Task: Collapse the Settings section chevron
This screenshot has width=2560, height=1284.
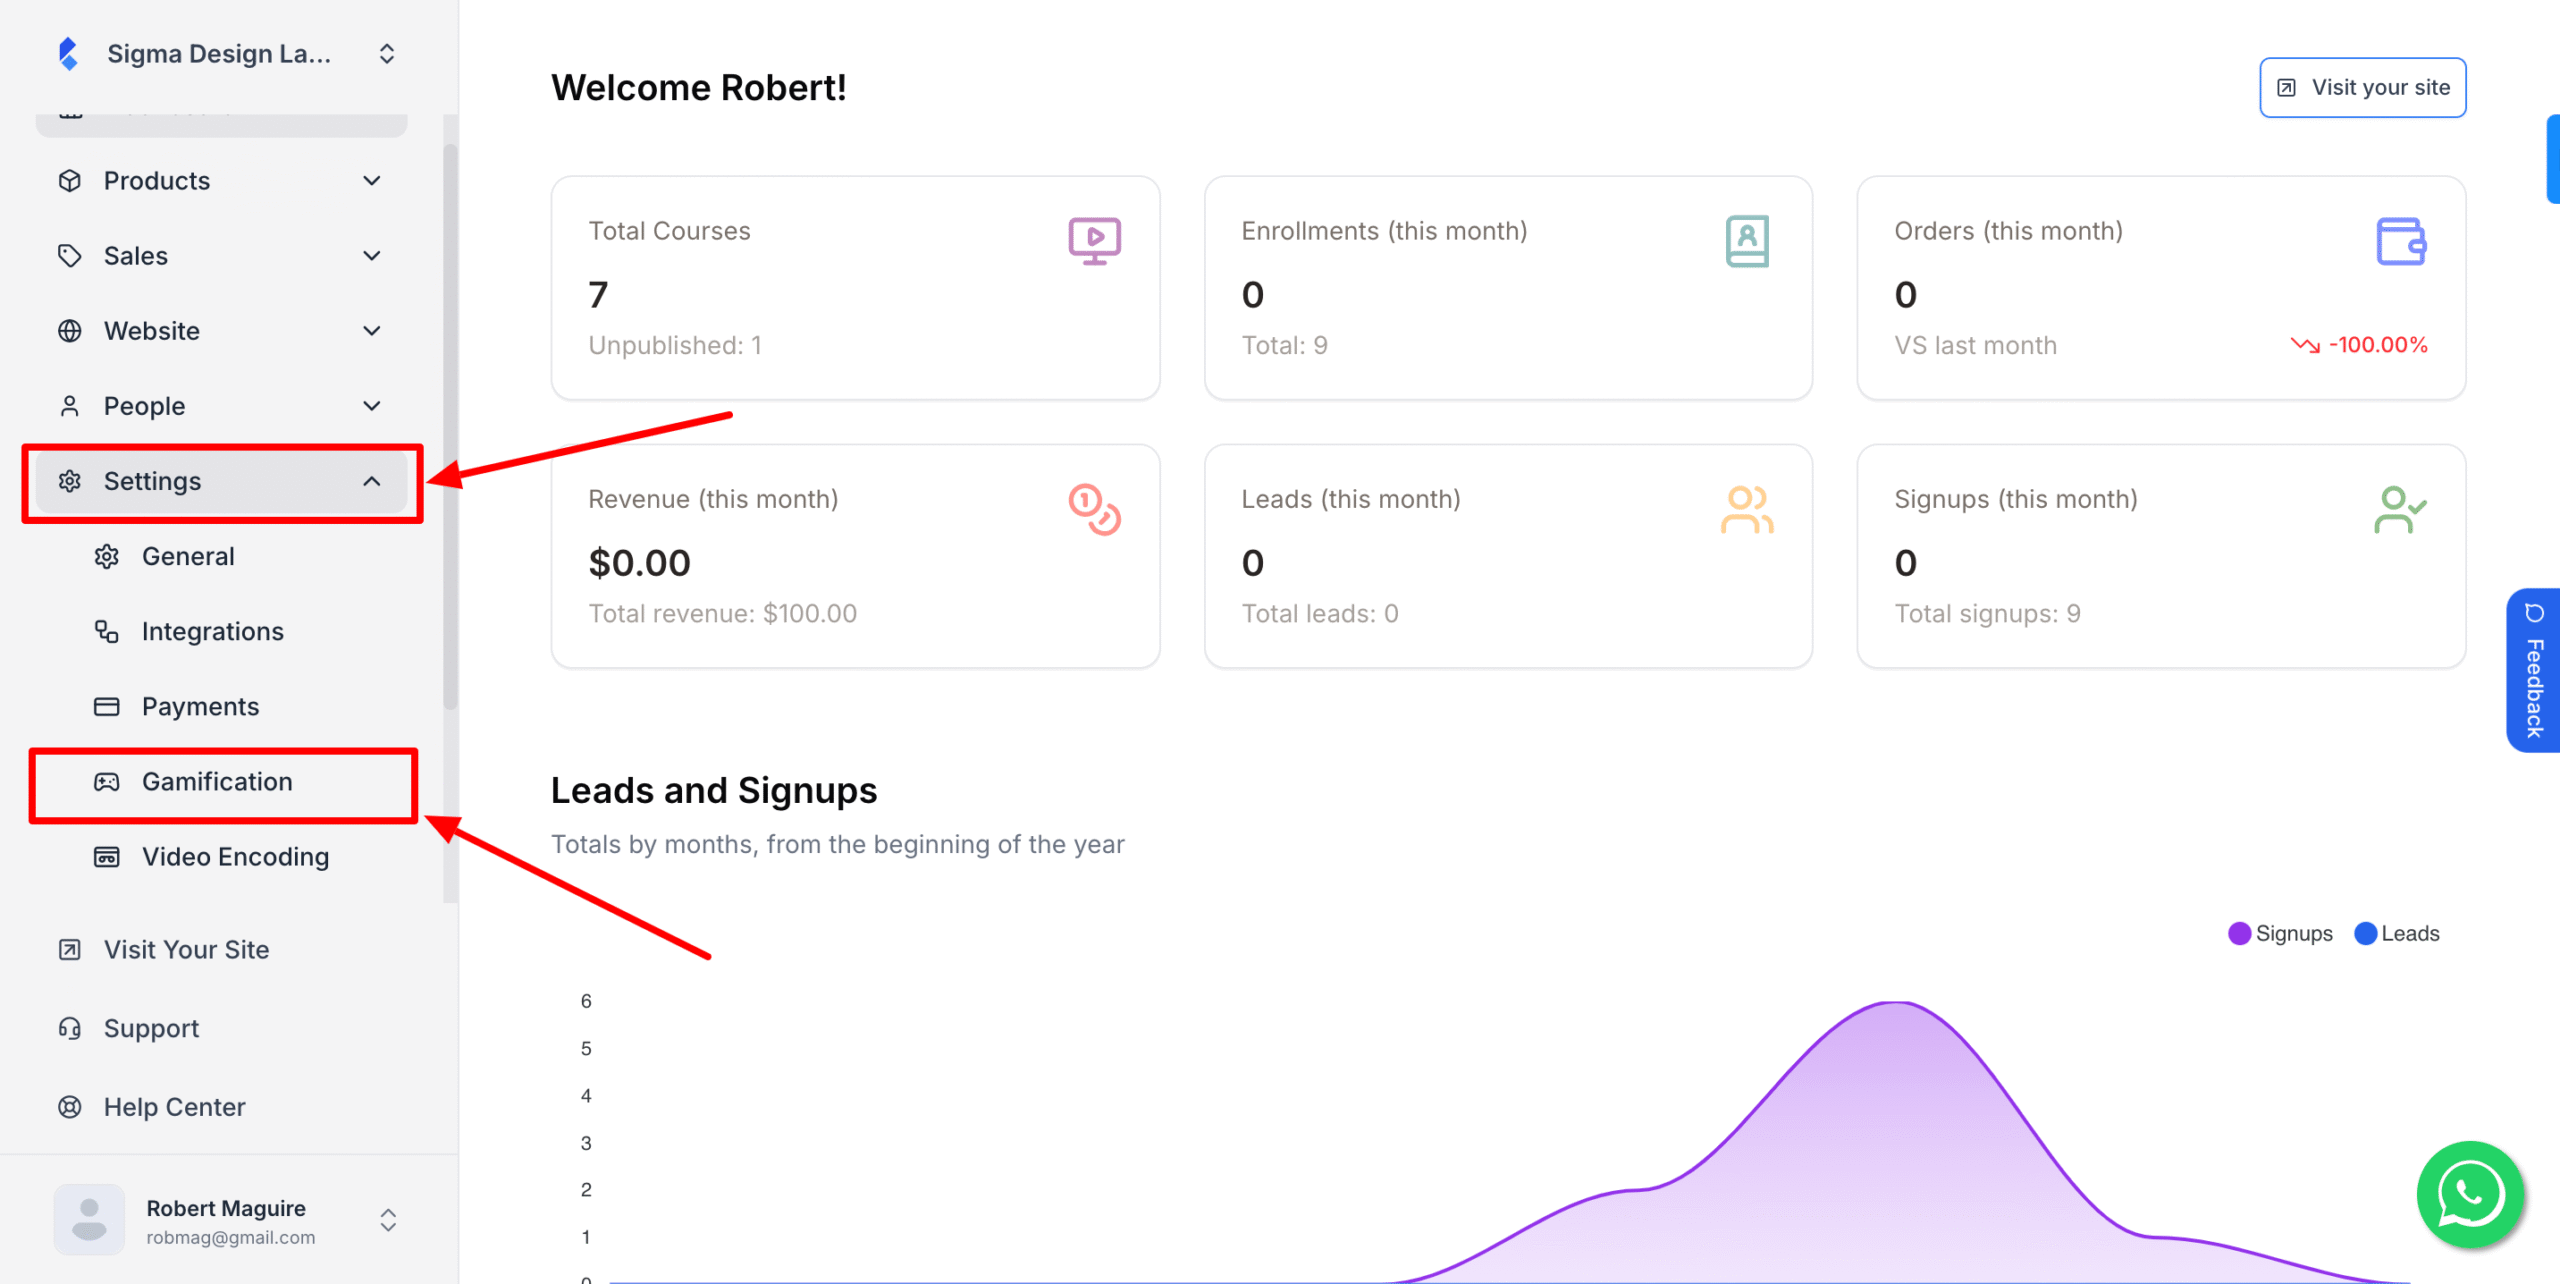Action: point(372,481)
